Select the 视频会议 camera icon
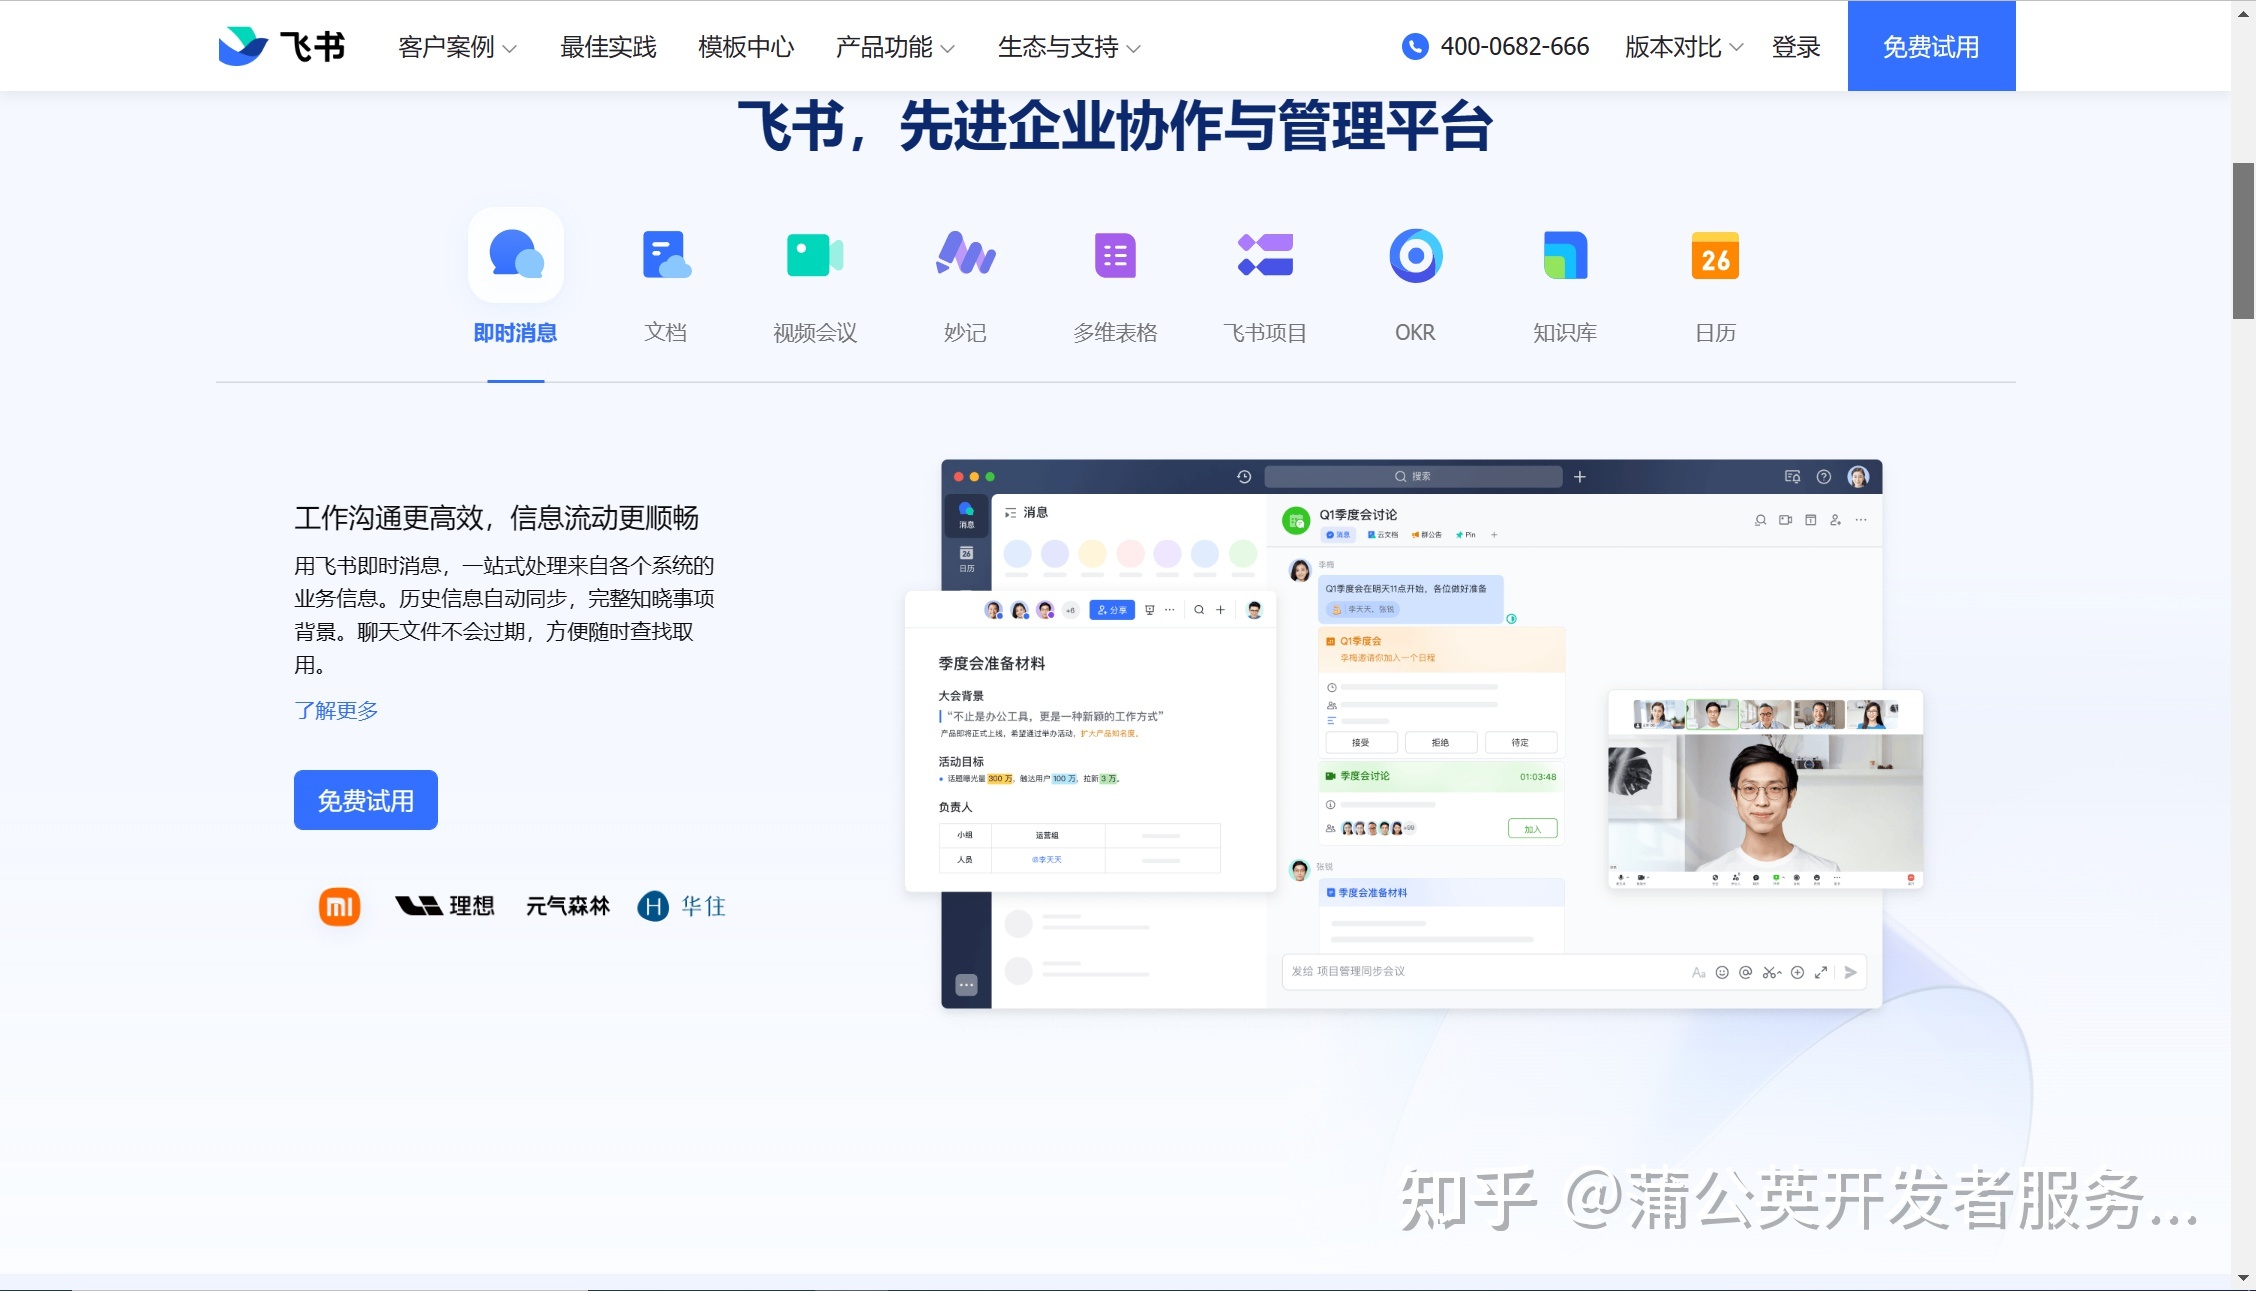The height and width of the screenshot is (1291, 2256). tap(815, 255)
